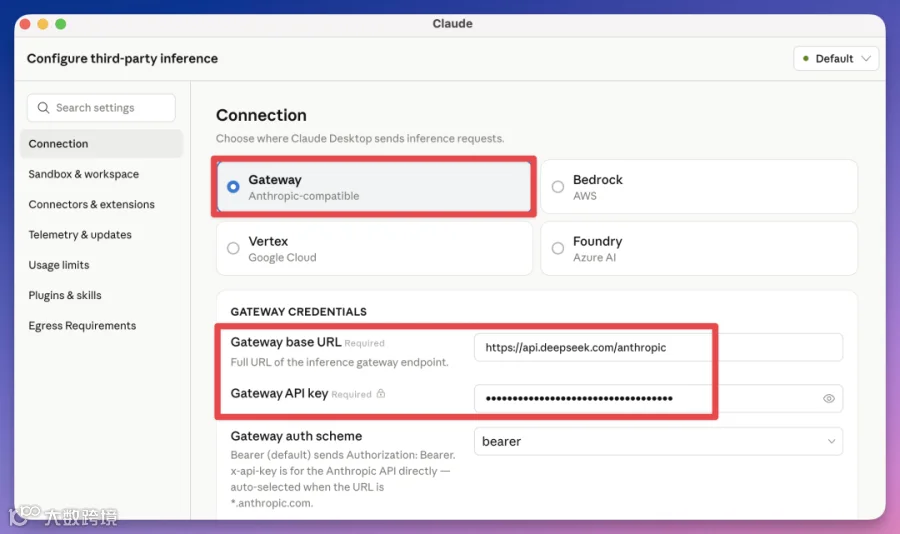Viewport: 900px width, 534px height.
Task: Open the Connection settings section
Action: [101, 144]
